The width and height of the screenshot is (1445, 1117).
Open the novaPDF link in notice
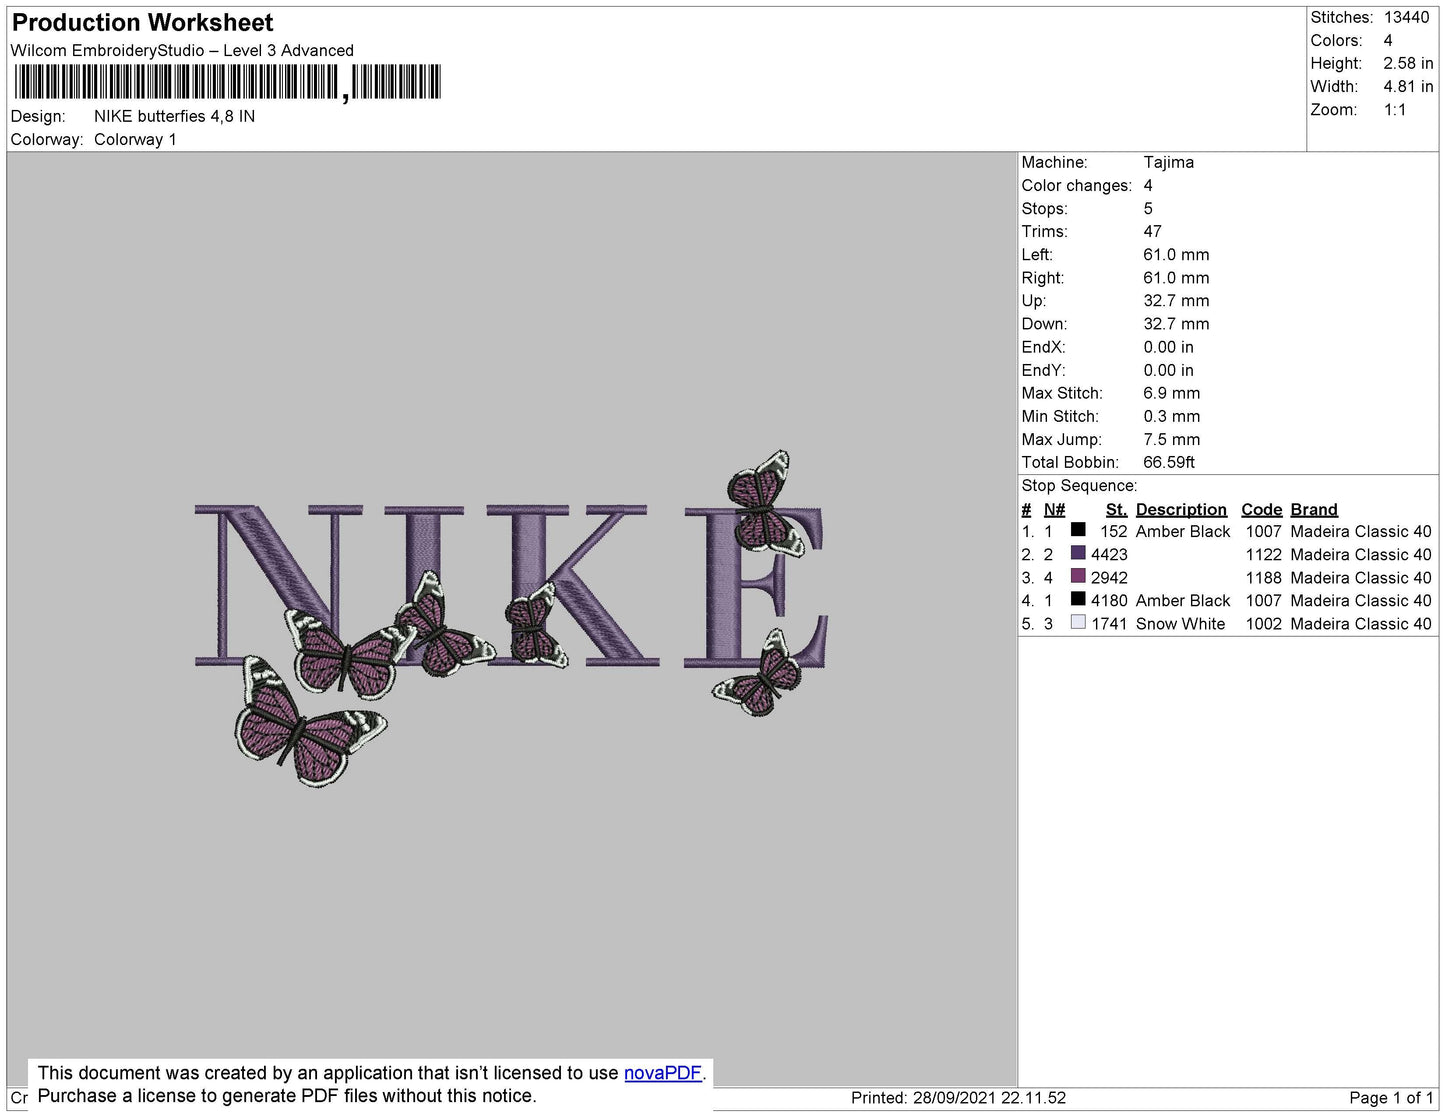(x=662, y=1073)
